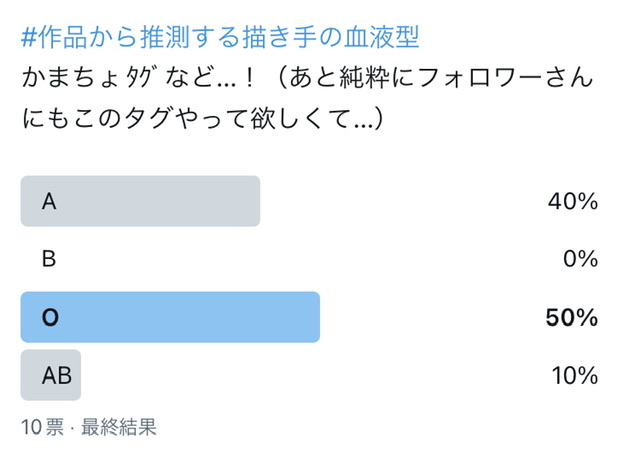Click the letter A poll label
The height and width of the screenshot is (464, 640).
tap(48, 201)
